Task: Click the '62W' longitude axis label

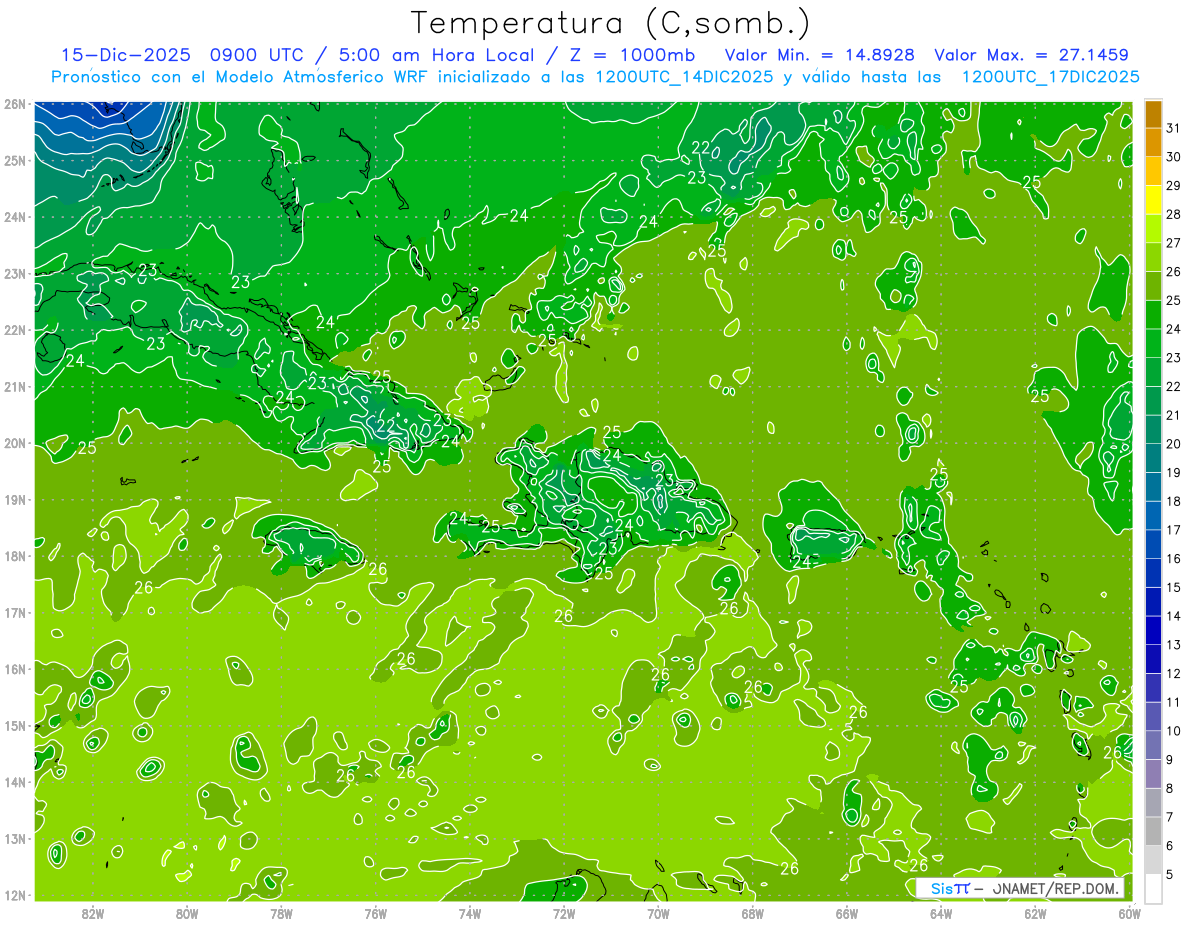Action: click(x=1035, y=913)
